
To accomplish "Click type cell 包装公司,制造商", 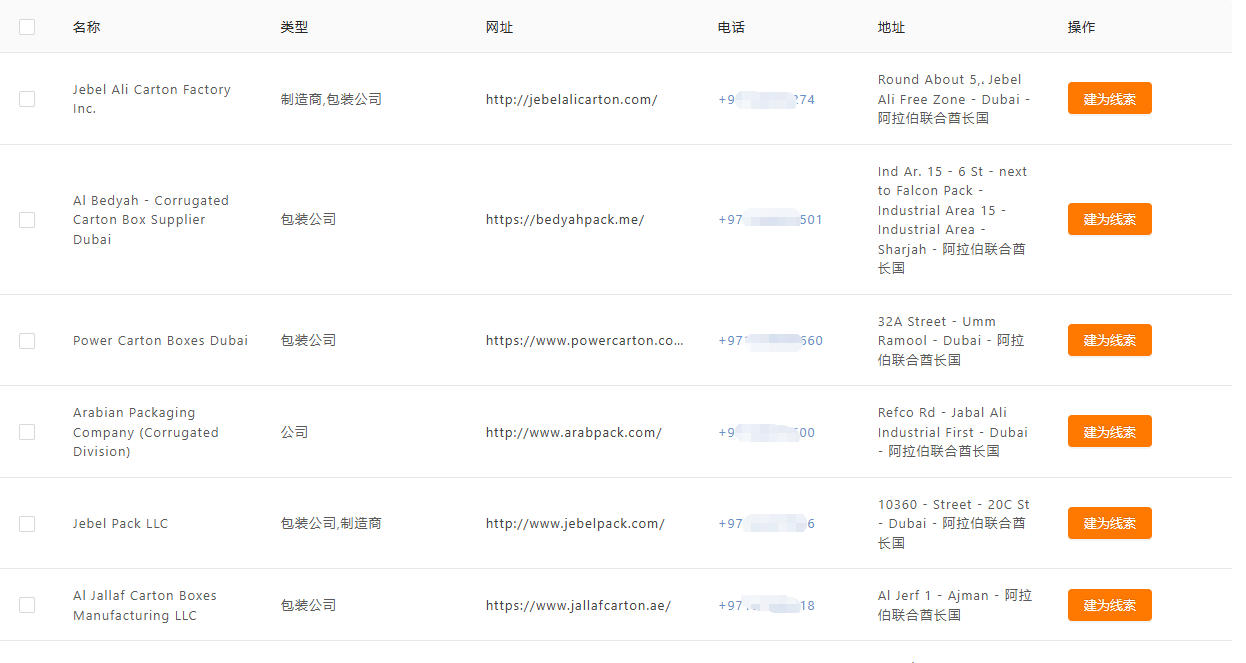I will [x=331, y=523].
